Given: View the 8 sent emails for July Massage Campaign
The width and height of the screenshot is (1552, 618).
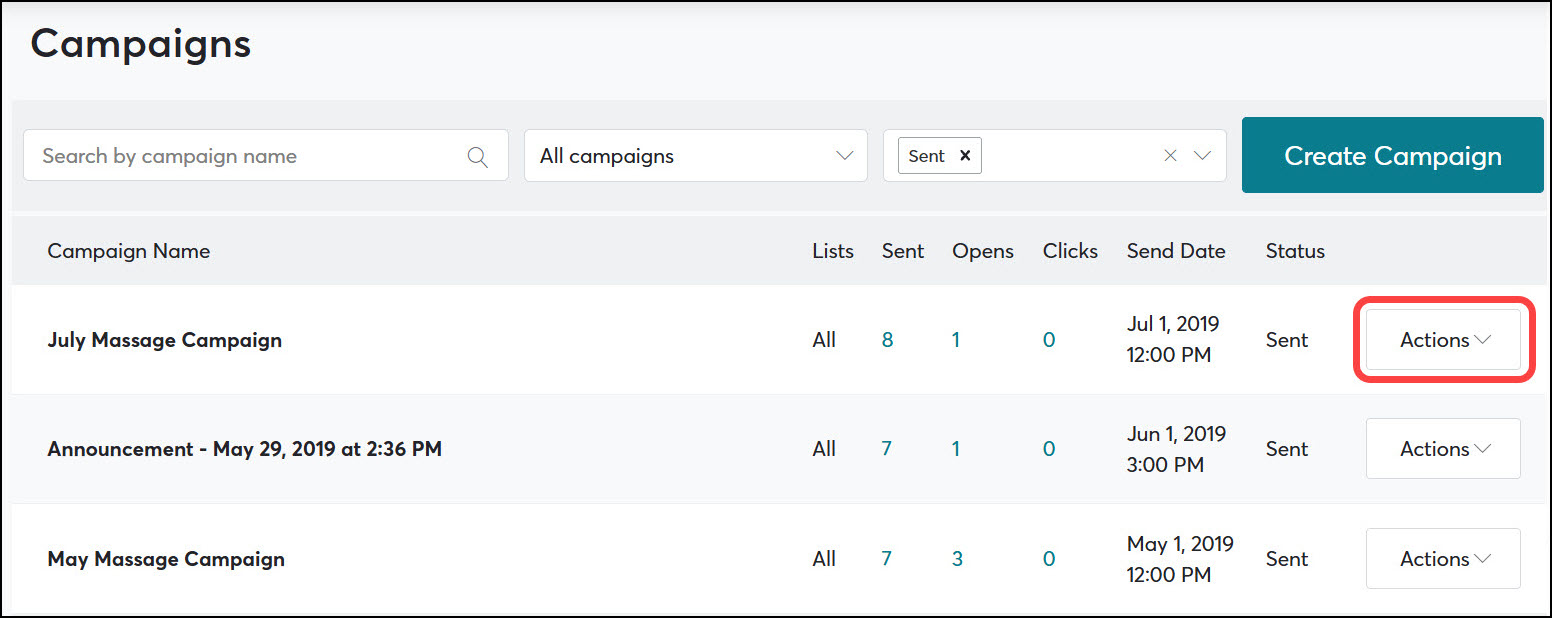Looking at the screenshot, I should coord(887,340).
